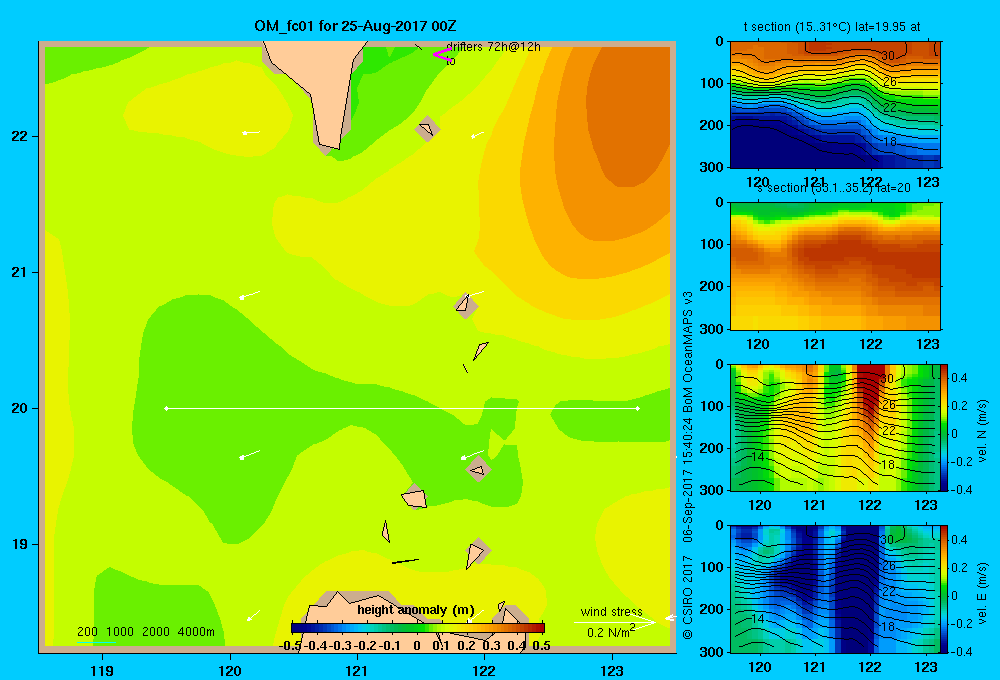Viewport: 1000px width, 680px height.
Task: Click the vertical CSIRO BoM OceanMAPS v3 credit text
Action: pos(688,464)
